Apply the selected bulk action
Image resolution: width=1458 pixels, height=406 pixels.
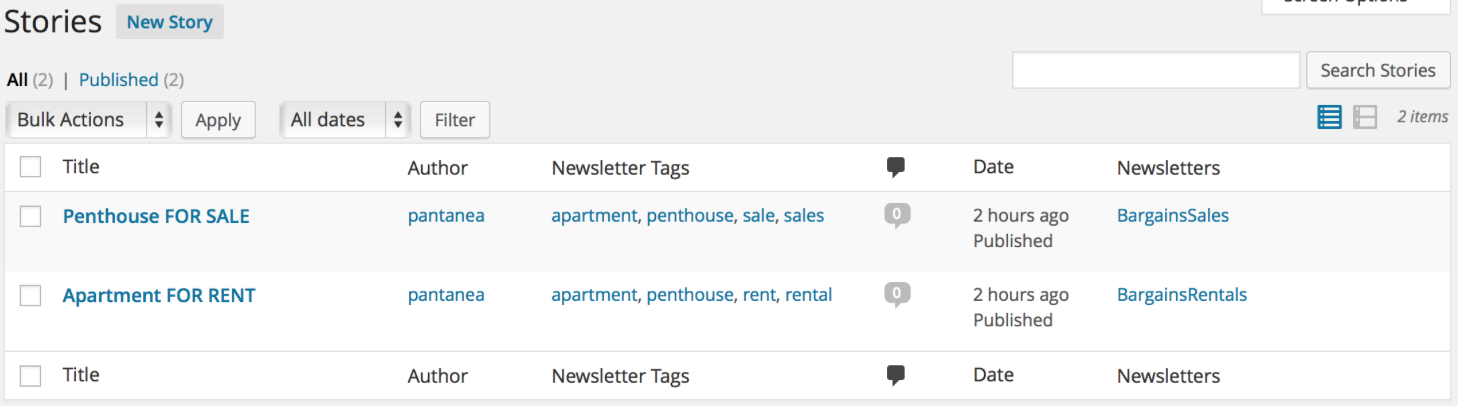pyautogui.click(x=218, y=120)
